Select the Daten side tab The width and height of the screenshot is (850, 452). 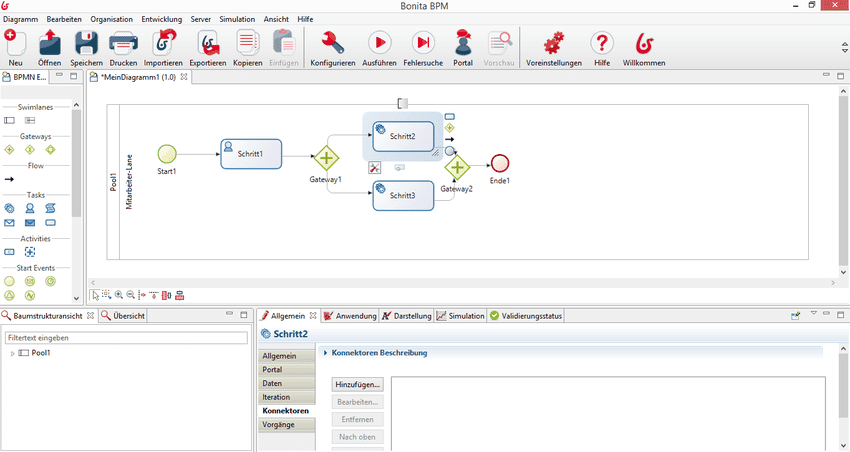(286, 383)
